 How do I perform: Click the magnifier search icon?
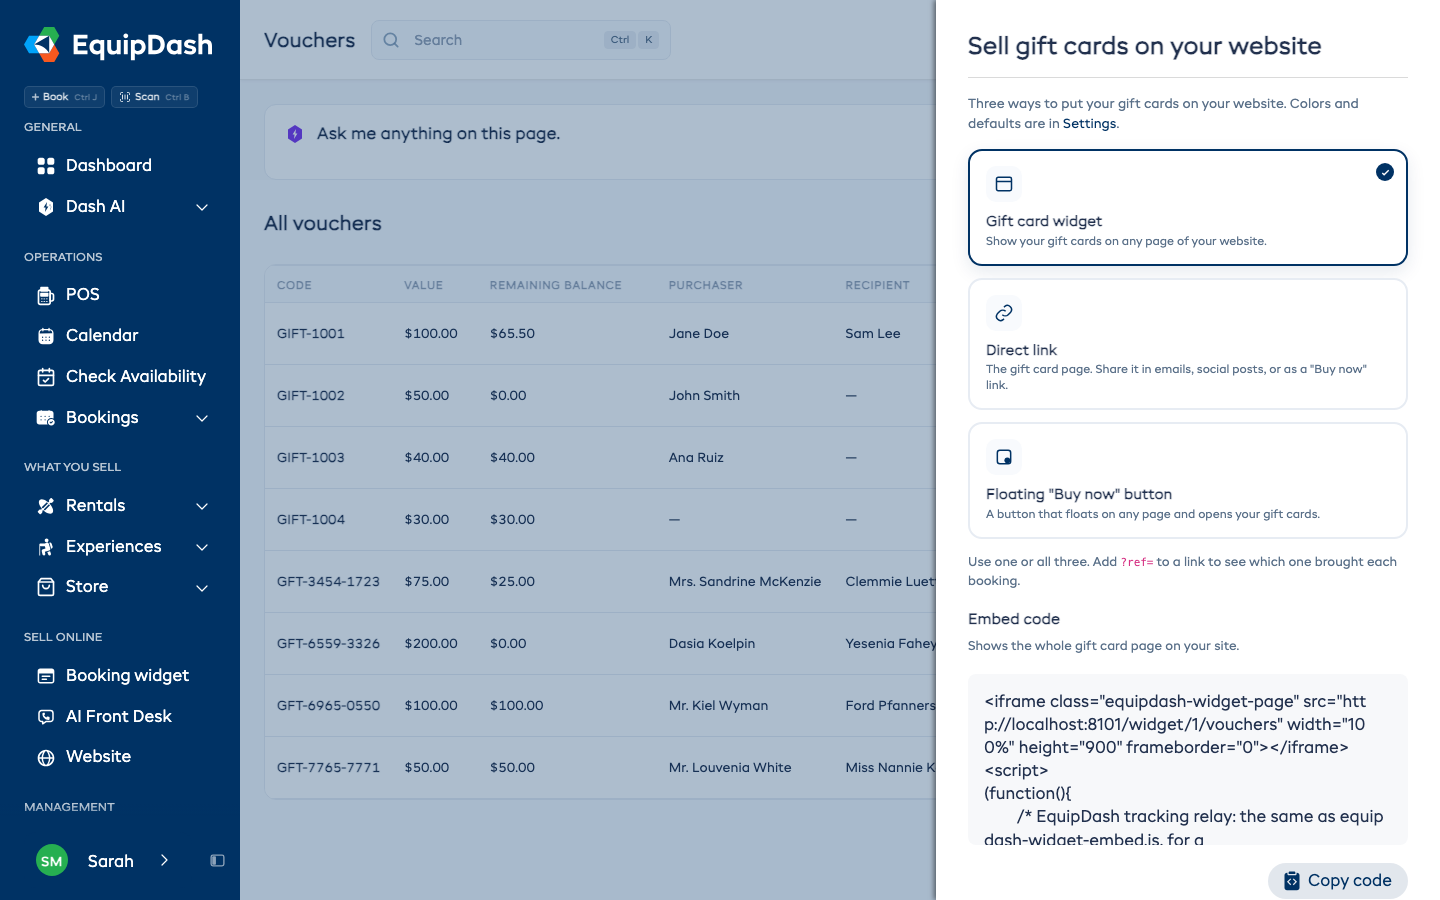(391, 40)
